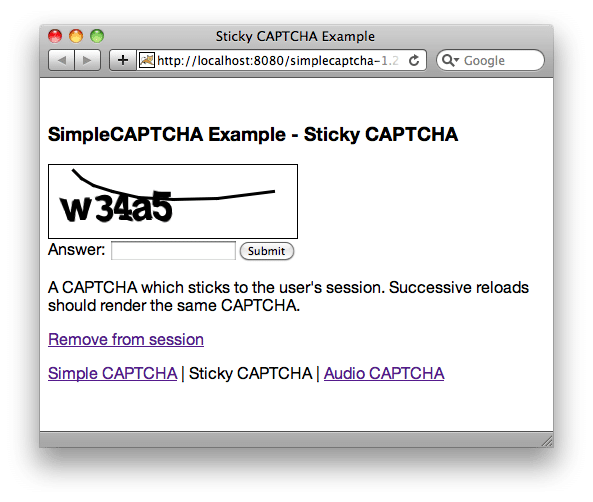Follow the Remove from session link

(126, 339)
